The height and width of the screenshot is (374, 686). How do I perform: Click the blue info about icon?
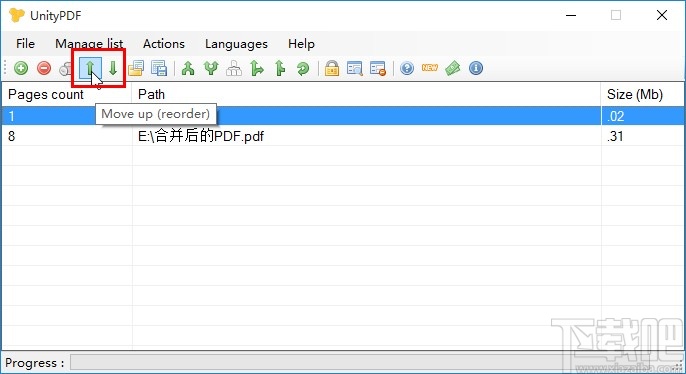pyautogui.click(x=476, y=68)
